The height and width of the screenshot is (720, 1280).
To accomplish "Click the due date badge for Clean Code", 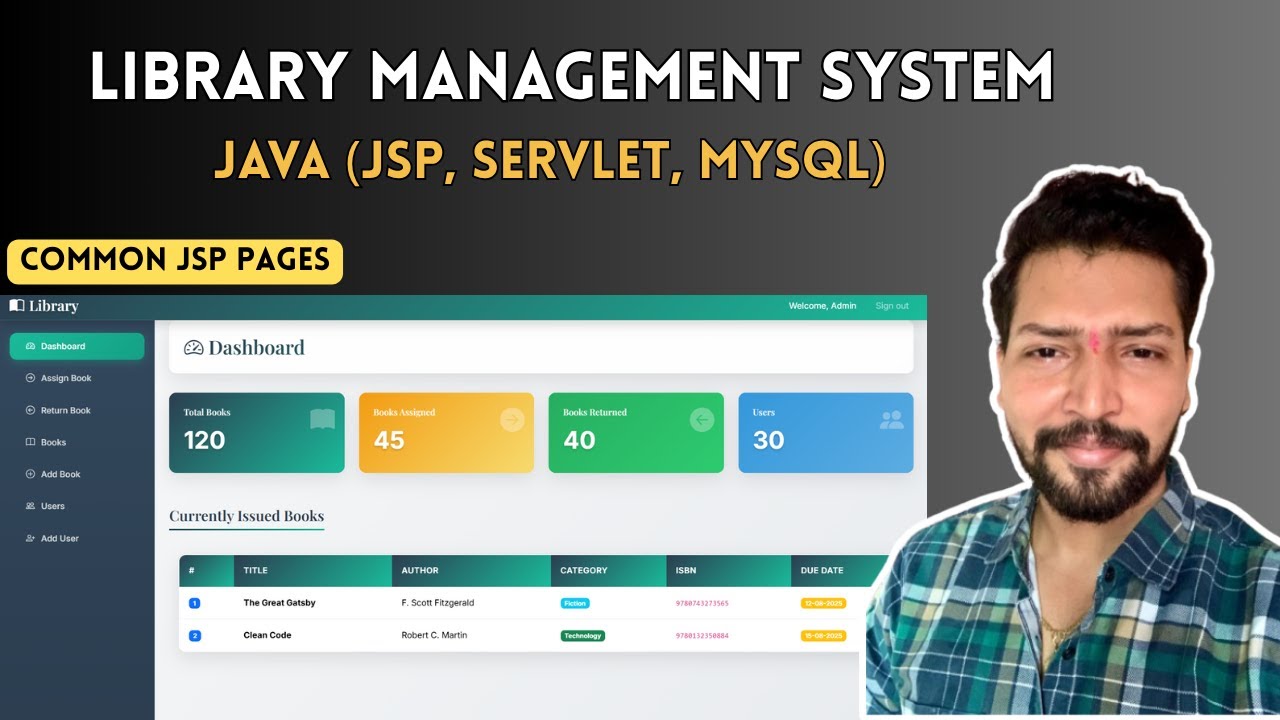I will pyautogui.click(x=824, y=635).
